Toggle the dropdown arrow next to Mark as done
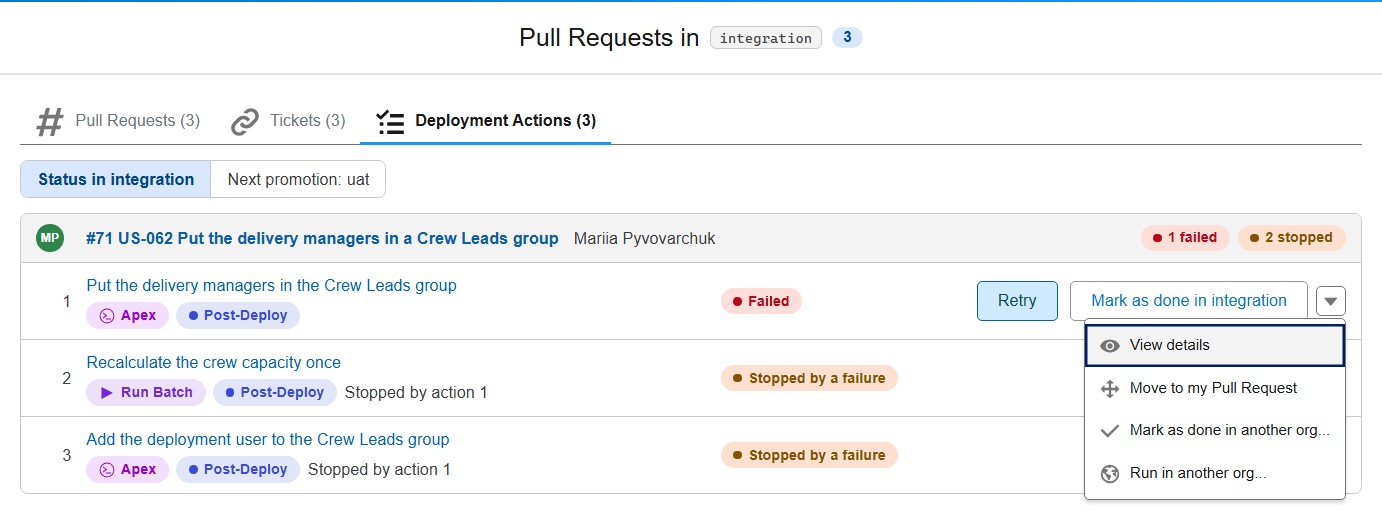The width and height of the screenshot is (1382, 518). point(1331,301)
